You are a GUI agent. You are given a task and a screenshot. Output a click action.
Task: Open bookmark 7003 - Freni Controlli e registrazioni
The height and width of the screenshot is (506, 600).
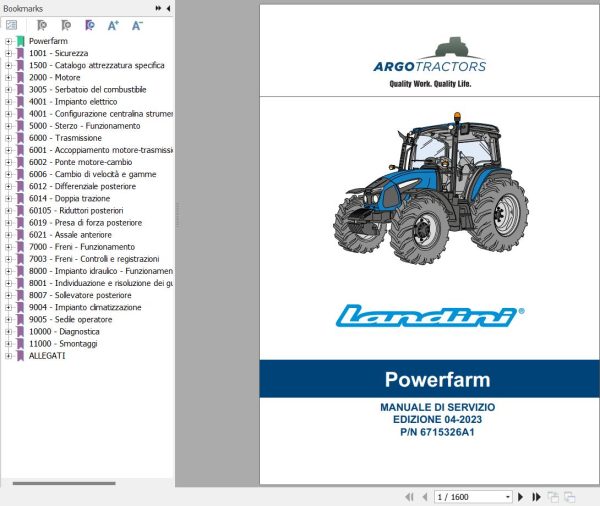click(x=94, y=259)
